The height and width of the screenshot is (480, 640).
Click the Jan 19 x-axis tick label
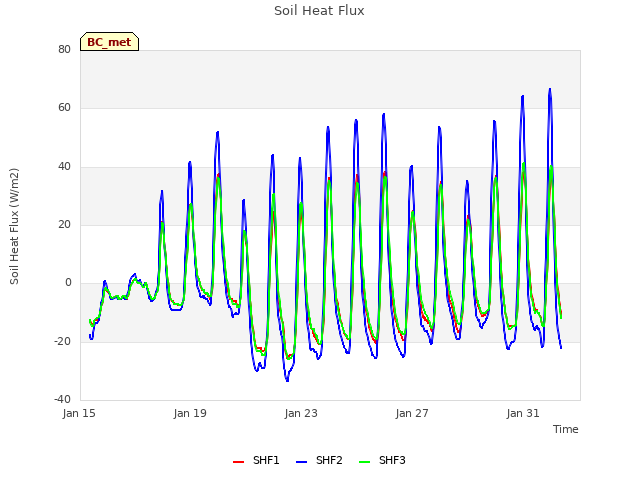click(x=190, y=413)
